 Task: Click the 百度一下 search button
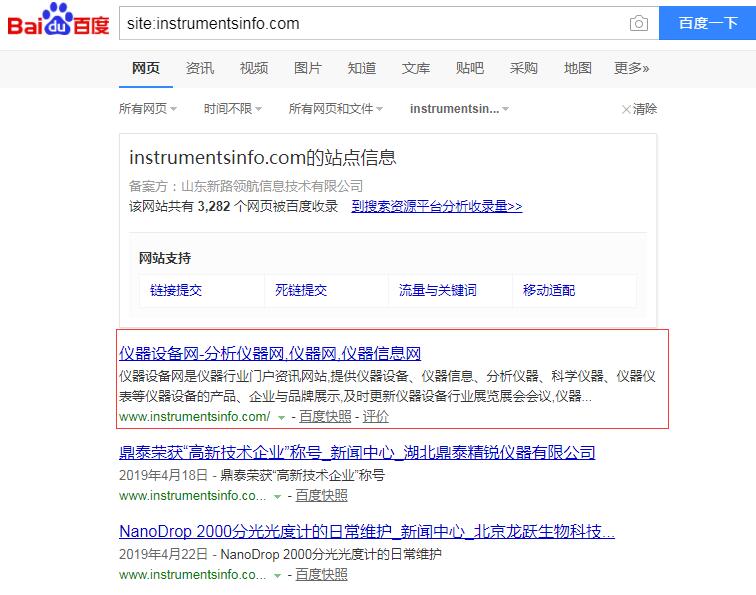point(707,23)
